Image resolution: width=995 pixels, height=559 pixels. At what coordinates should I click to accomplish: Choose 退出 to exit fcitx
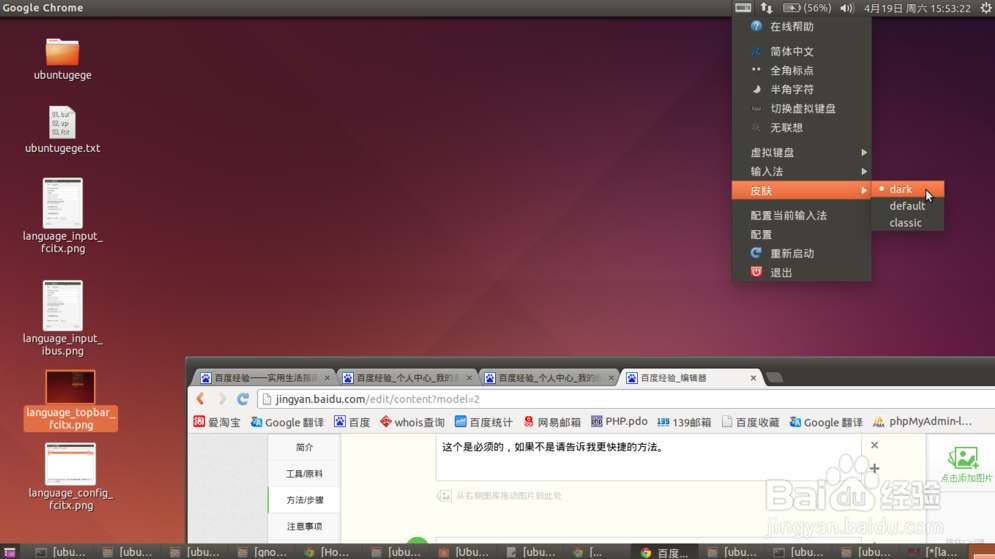click(x=801, y=272)
